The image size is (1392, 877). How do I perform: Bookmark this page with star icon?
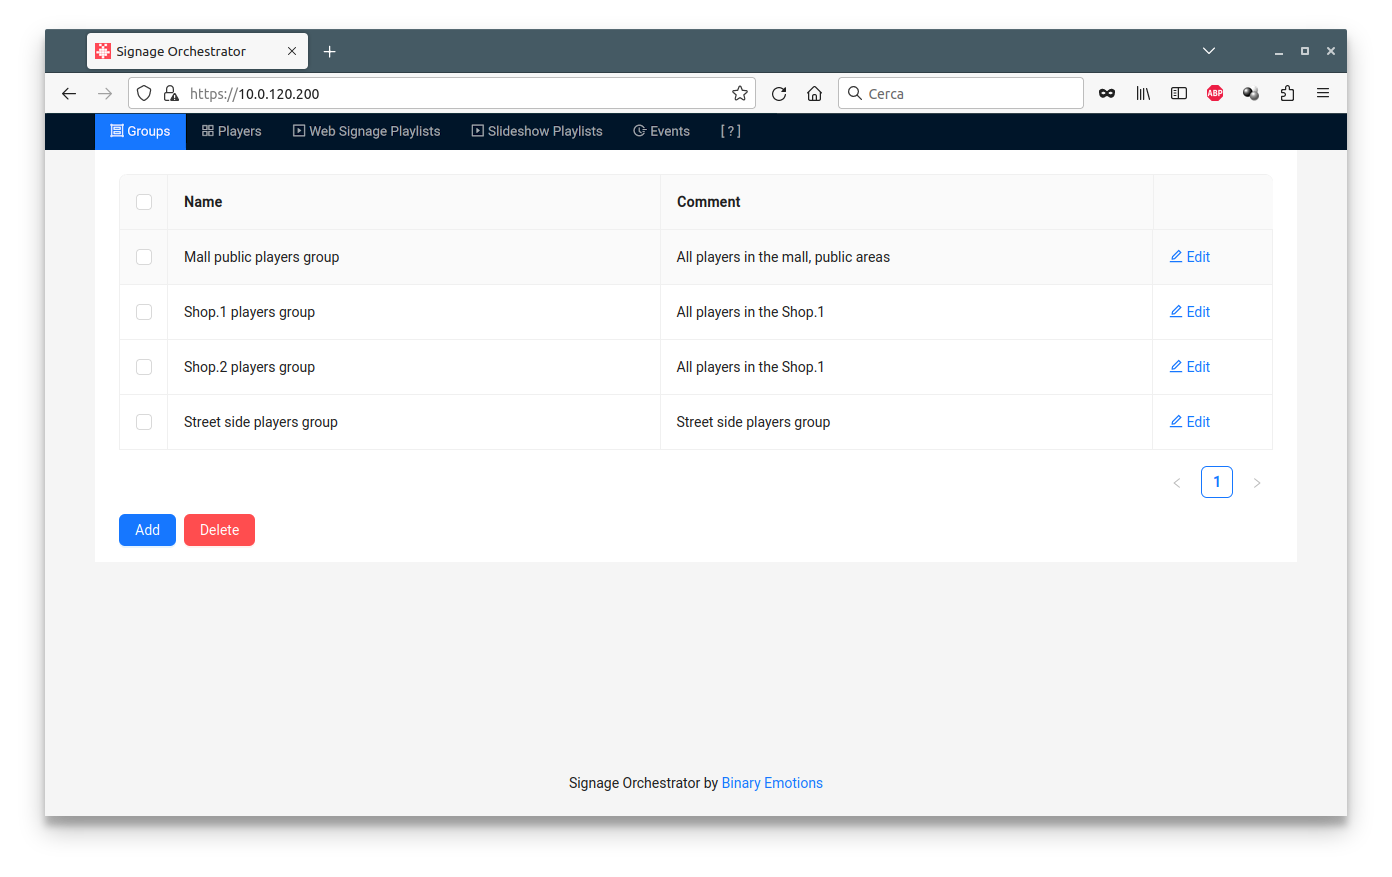click(740, 93)
